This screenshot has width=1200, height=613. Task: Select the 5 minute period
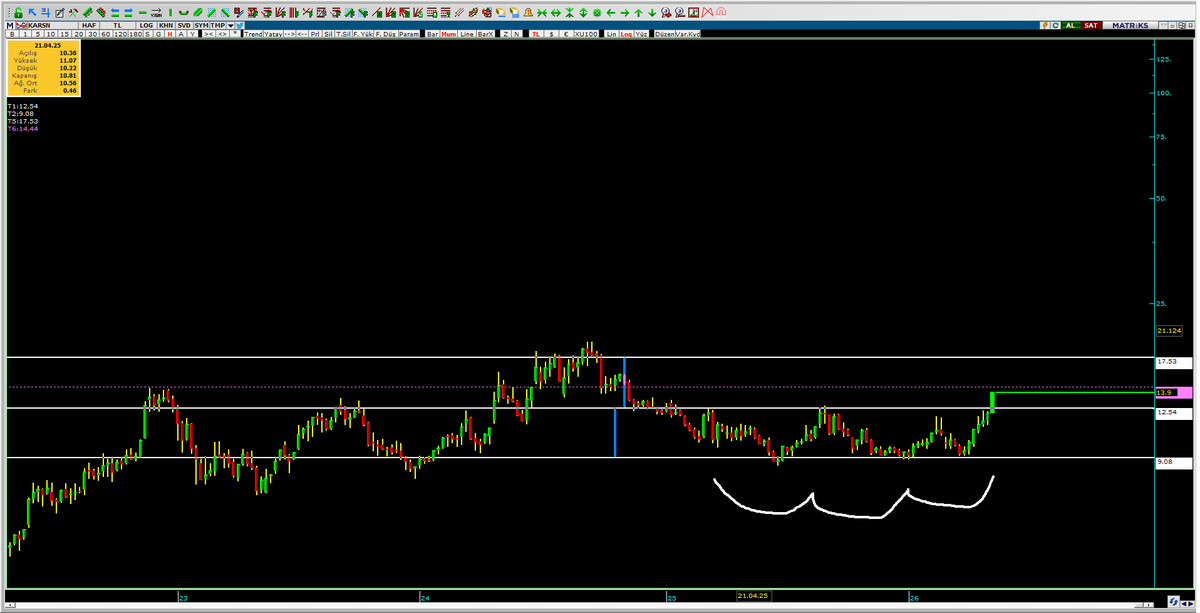[x=37, y=34]
